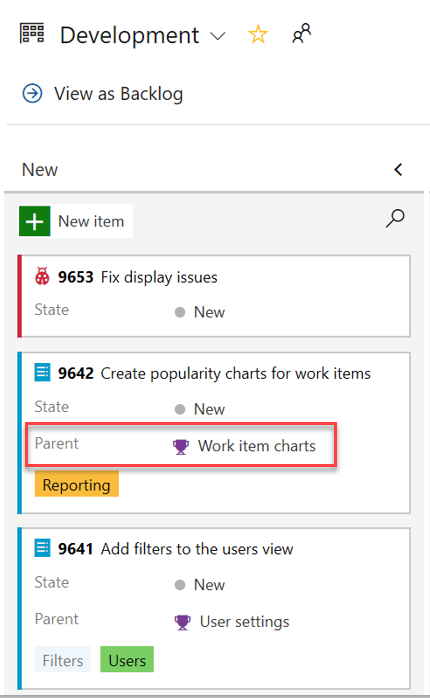The height and width of the screenshot is (698, 430).
Task: Collapse the New column with chevron
Action: point(398,169)
